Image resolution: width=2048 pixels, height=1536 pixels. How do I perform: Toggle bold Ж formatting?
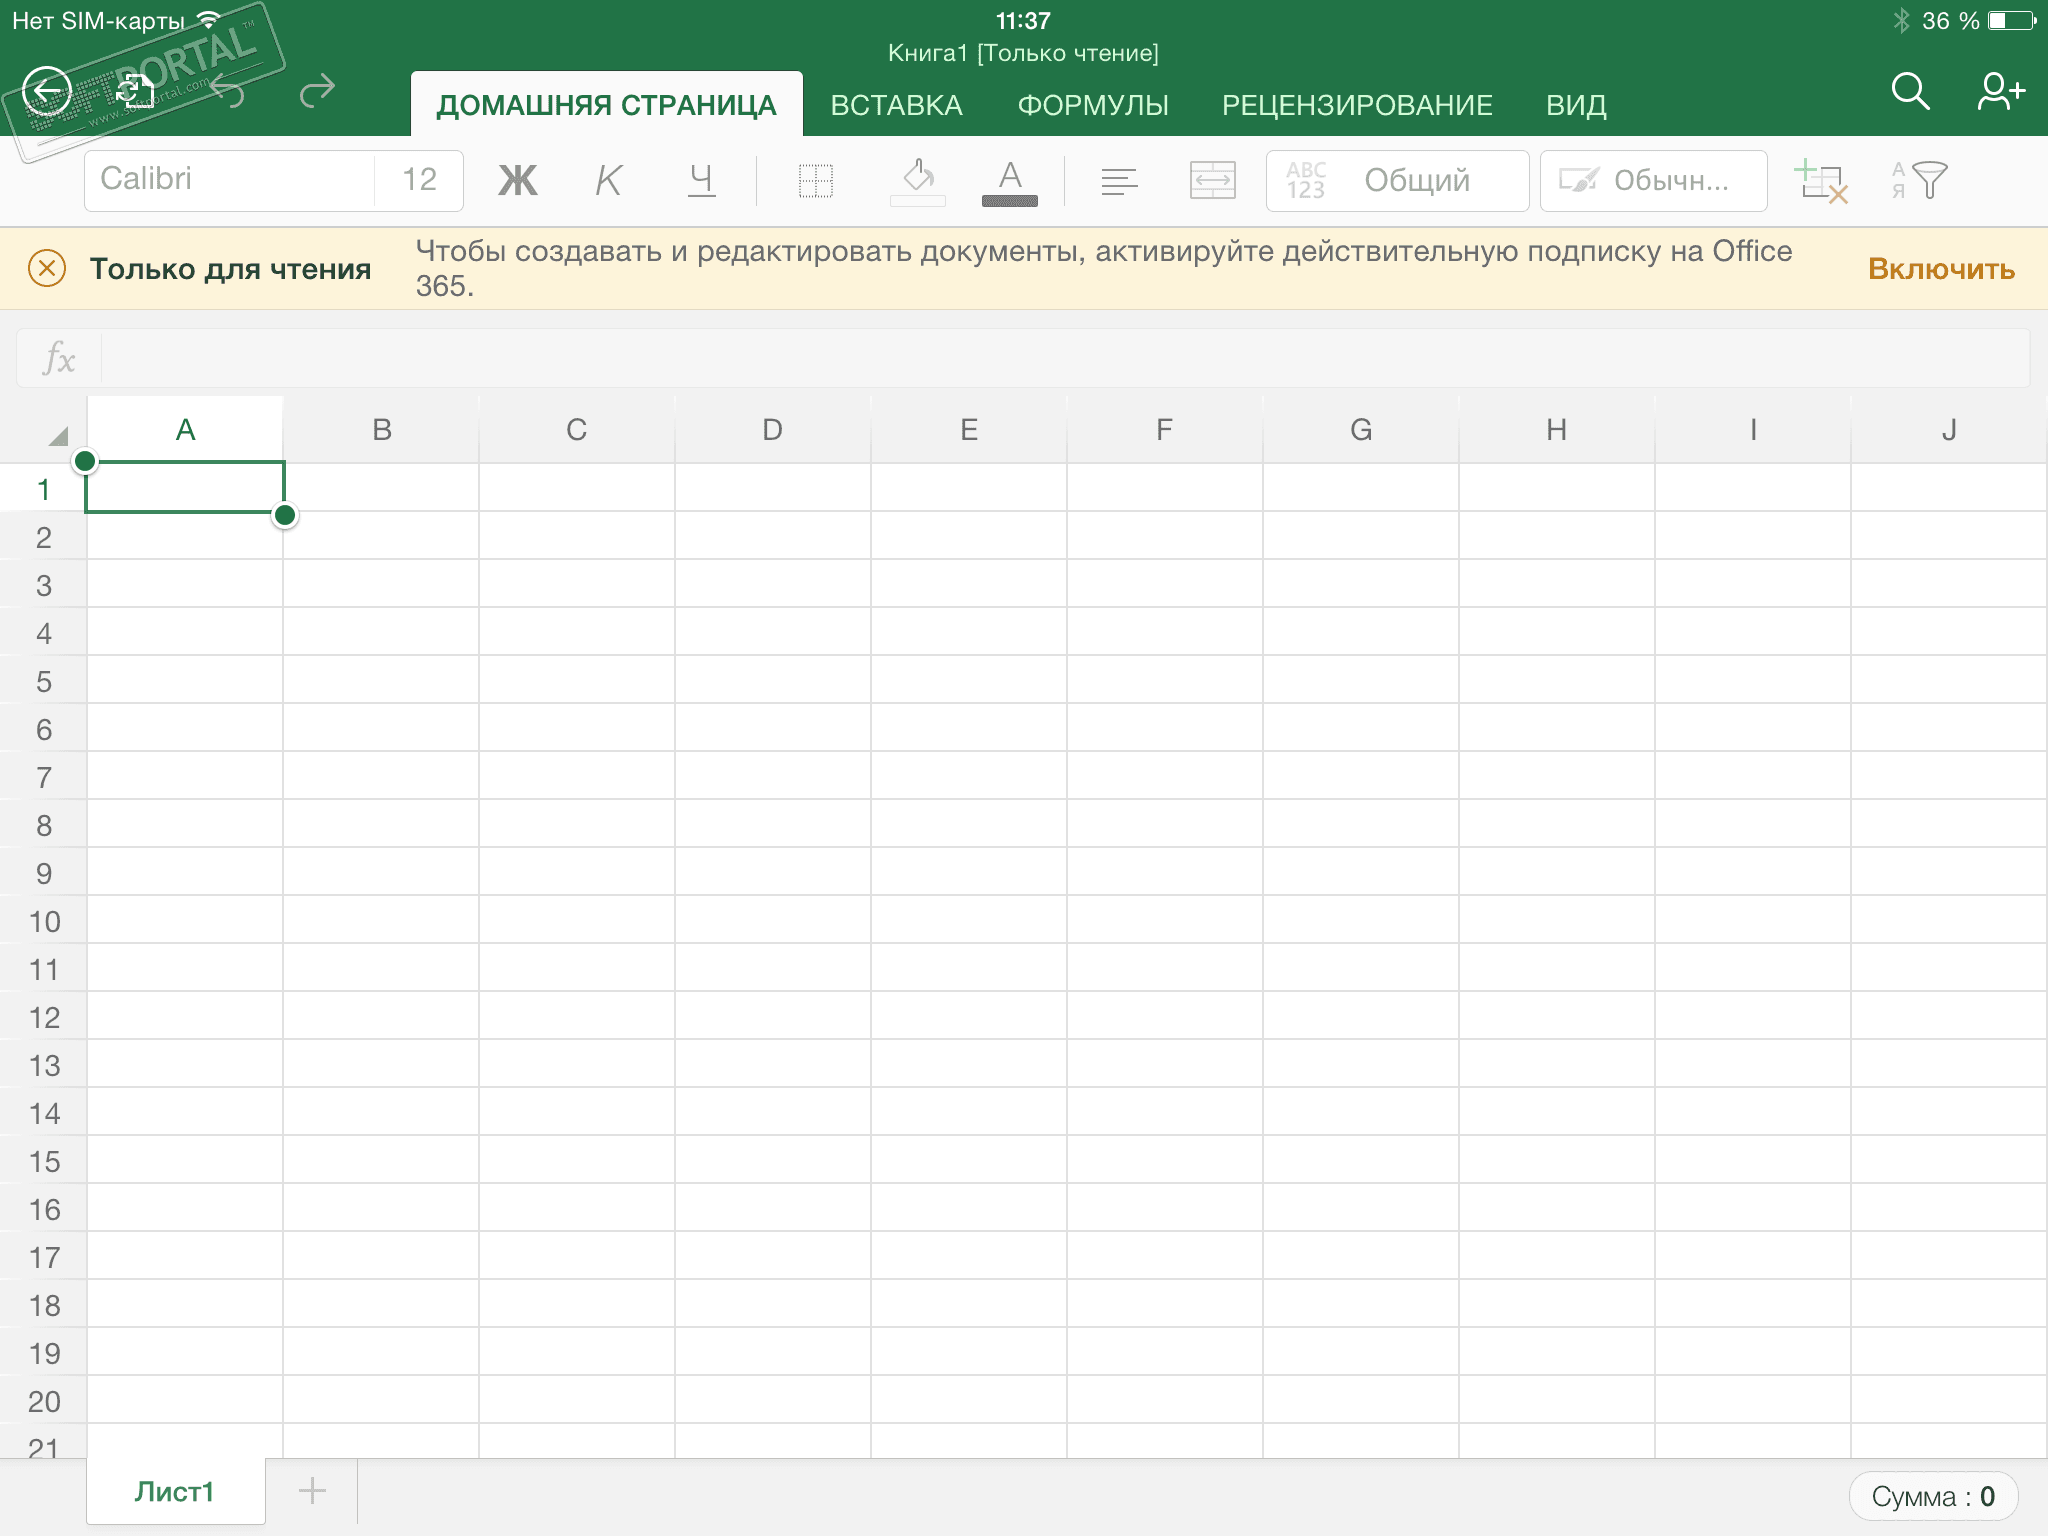coord(517,181)
